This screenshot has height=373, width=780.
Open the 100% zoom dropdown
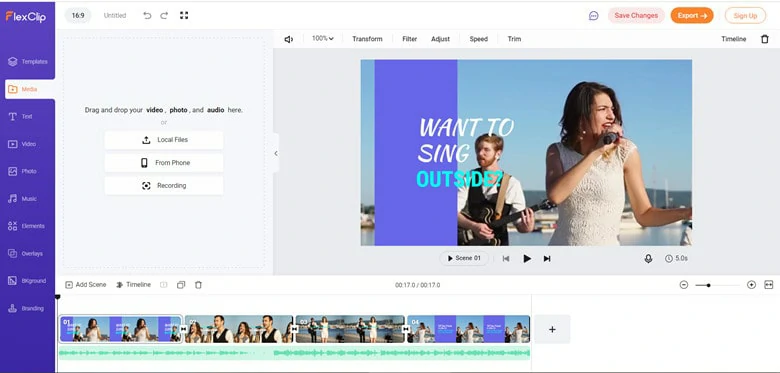[322, 38]
